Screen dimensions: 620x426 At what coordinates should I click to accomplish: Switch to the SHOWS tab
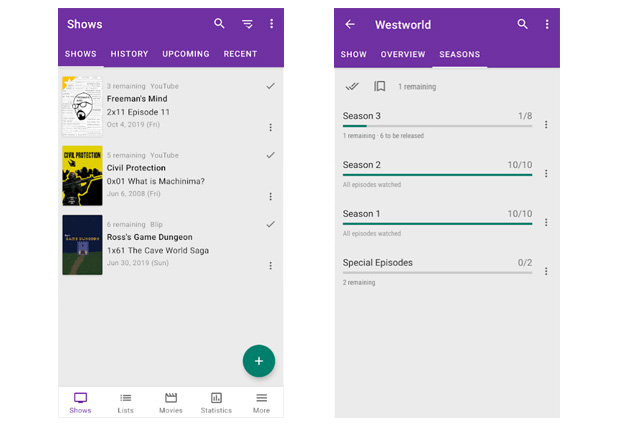pyautogui.click(x=81, y=54)
